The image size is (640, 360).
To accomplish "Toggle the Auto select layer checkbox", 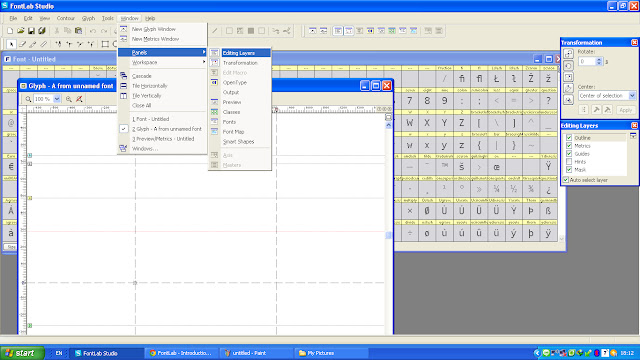I will coord(566,180).
